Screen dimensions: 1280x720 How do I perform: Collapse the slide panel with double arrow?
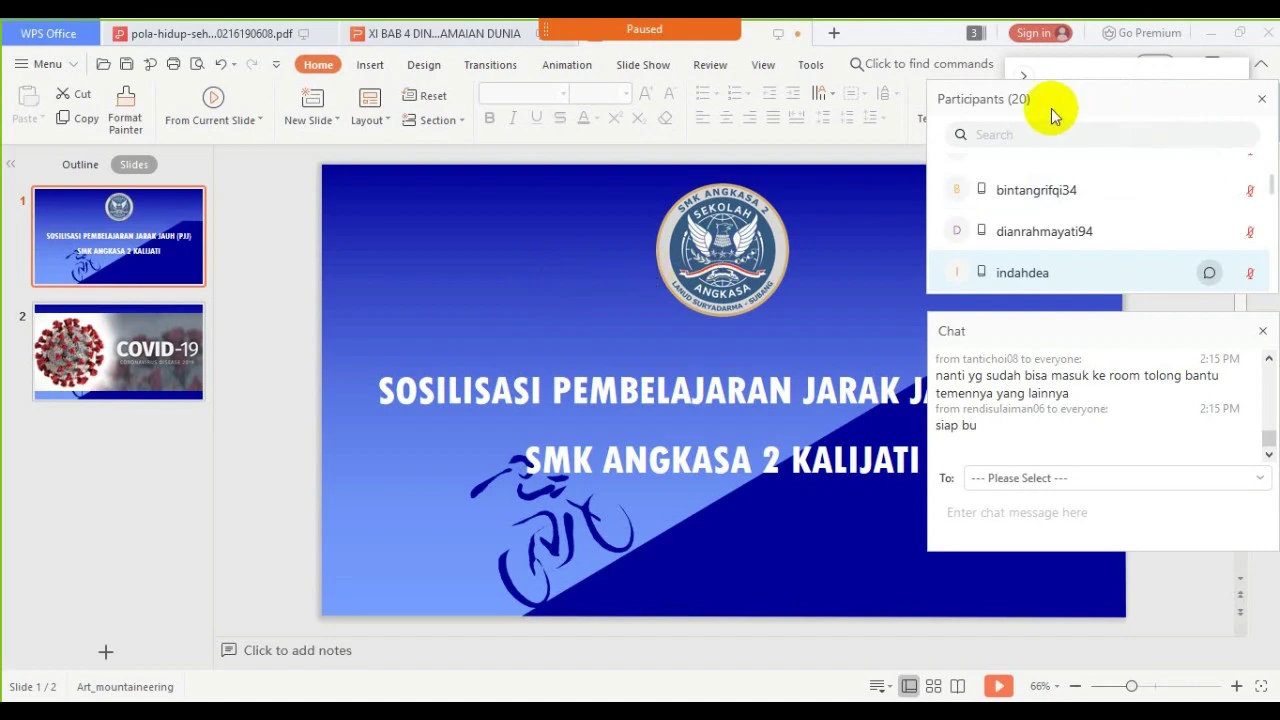(x=10, y=164)
